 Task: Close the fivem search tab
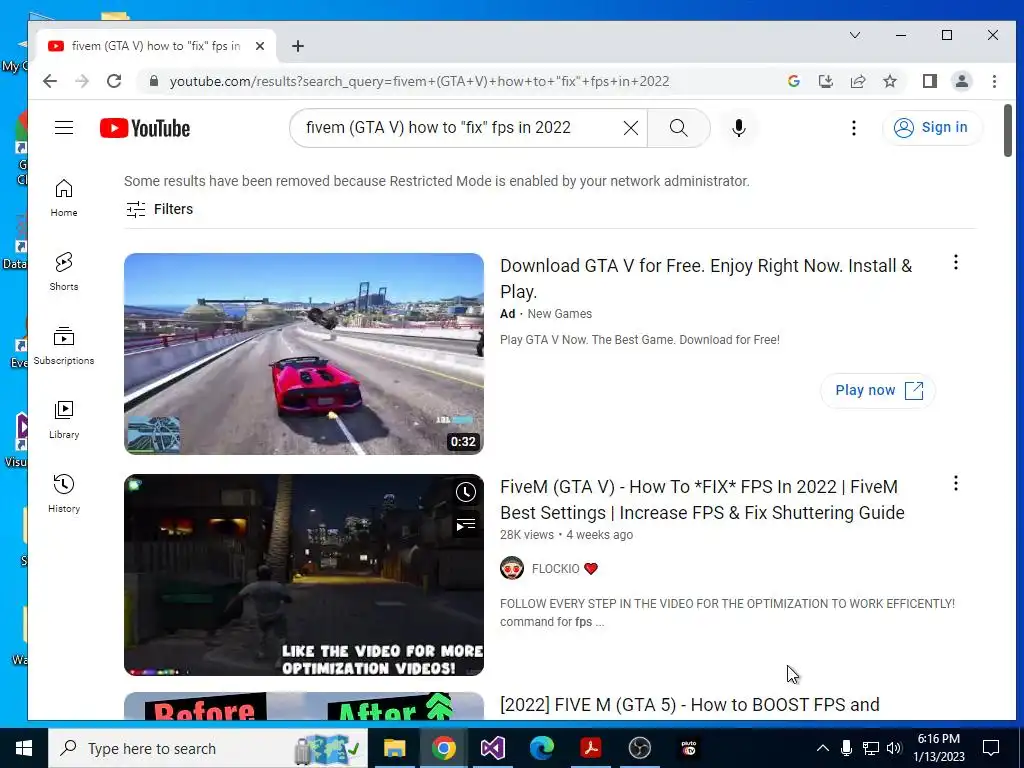260,46
